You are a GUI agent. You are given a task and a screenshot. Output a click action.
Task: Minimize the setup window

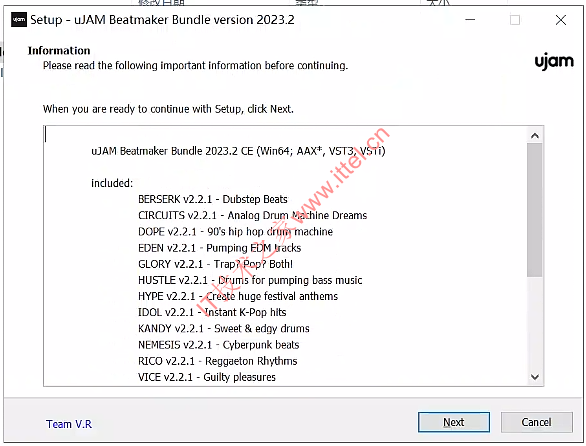click(x=470, y=19)
